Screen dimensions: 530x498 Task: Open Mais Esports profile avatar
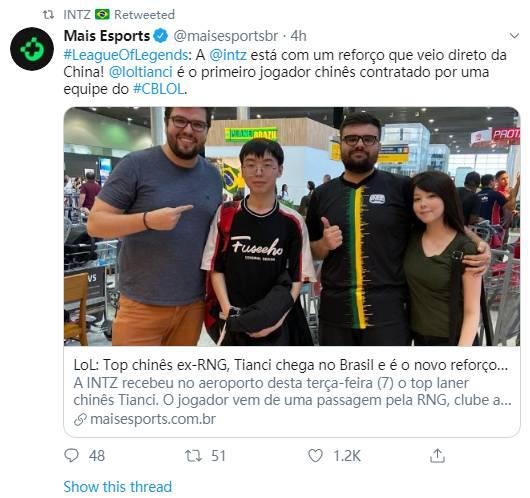point(32,49)
